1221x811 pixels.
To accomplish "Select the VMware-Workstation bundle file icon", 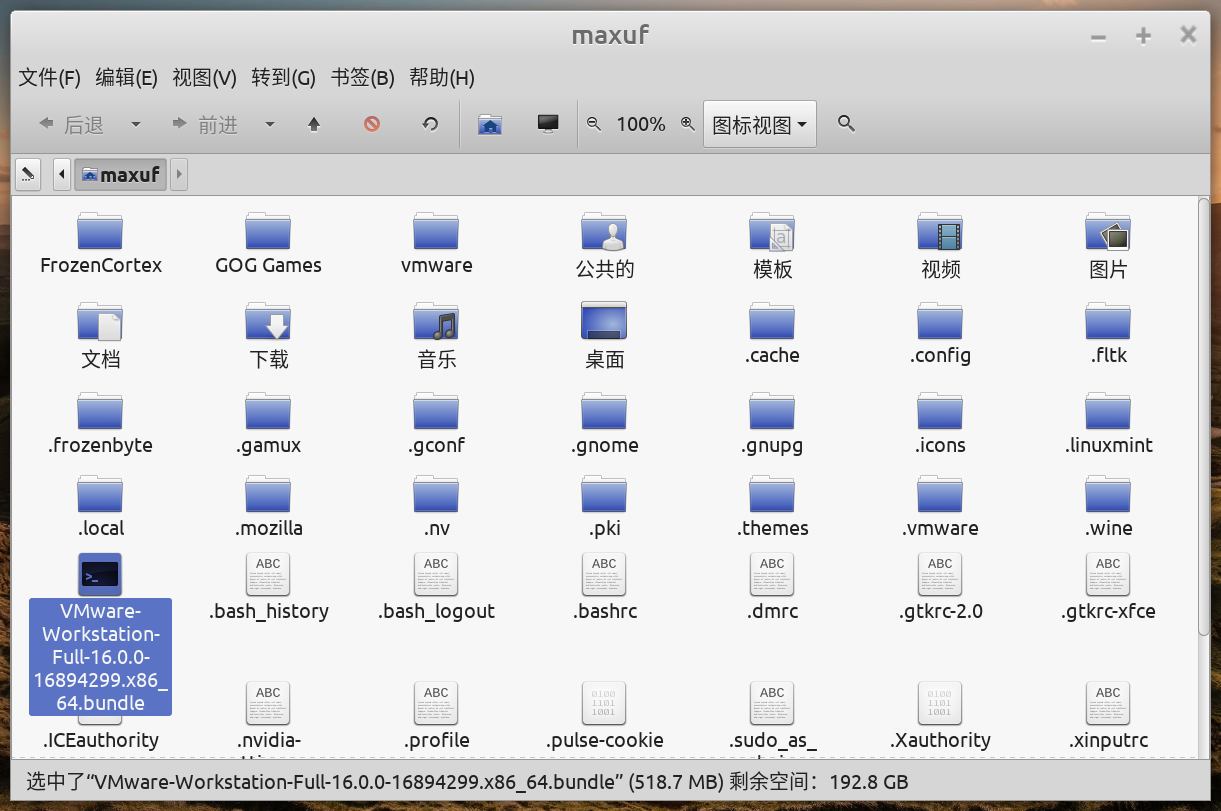I will pyautogui.click(x=100, y=575).
